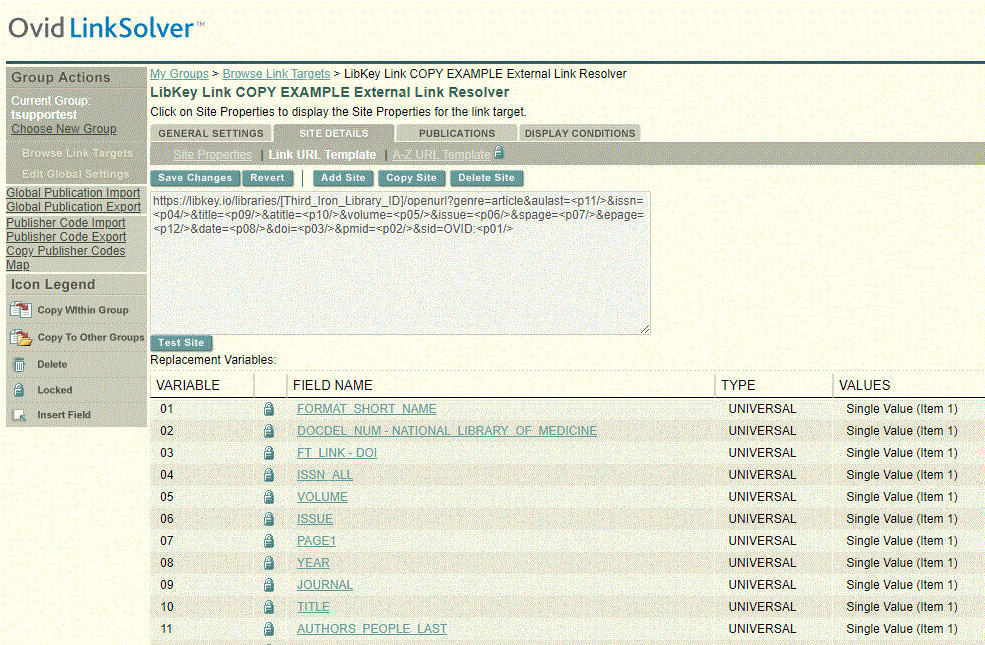Click the lock icon in the ISSN_ALL row
Screen dimensions: 985x645
[x=269, y=475]
